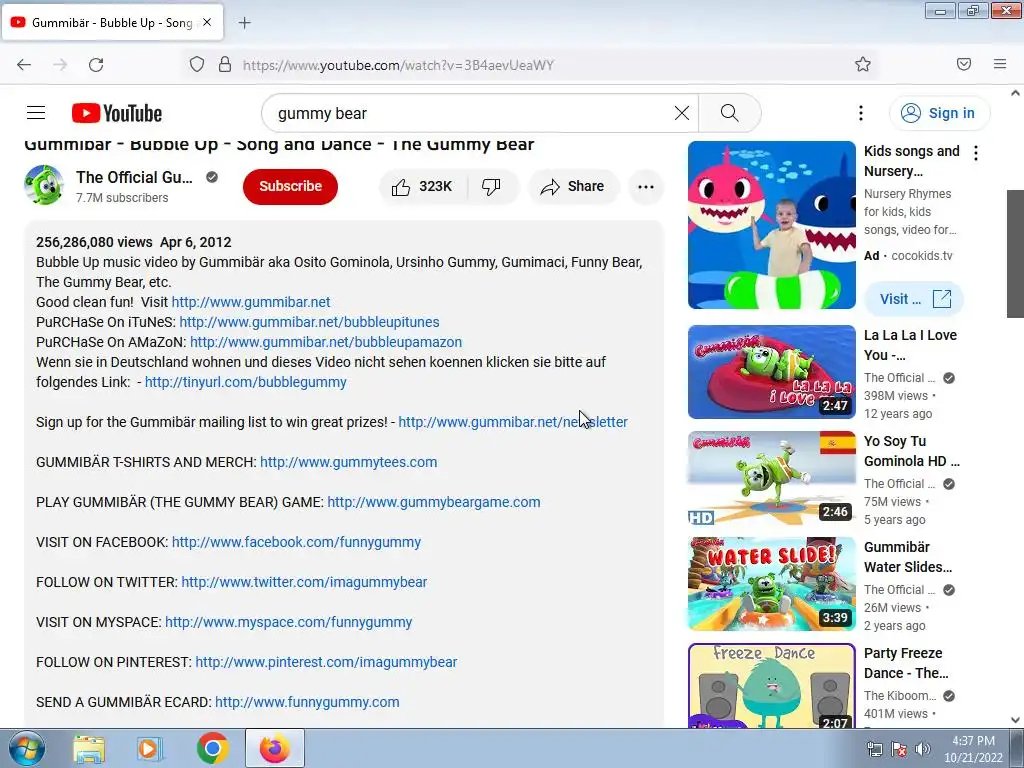This screenshot has height=768, width=1024.
Task: Launch File Explorer from the taskbar
Action: click(89, 749)
